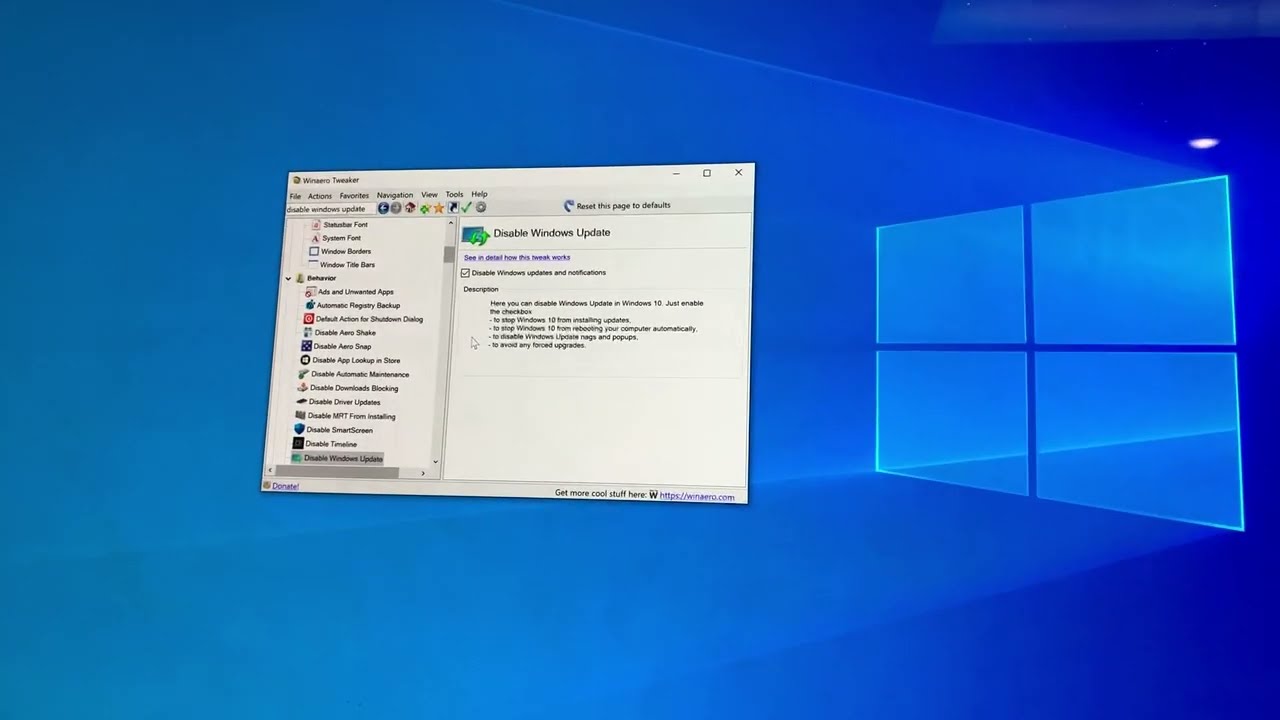Open favorites via the gold star icon
This screenshot has width=1280, height=720.
pos(438,208)
